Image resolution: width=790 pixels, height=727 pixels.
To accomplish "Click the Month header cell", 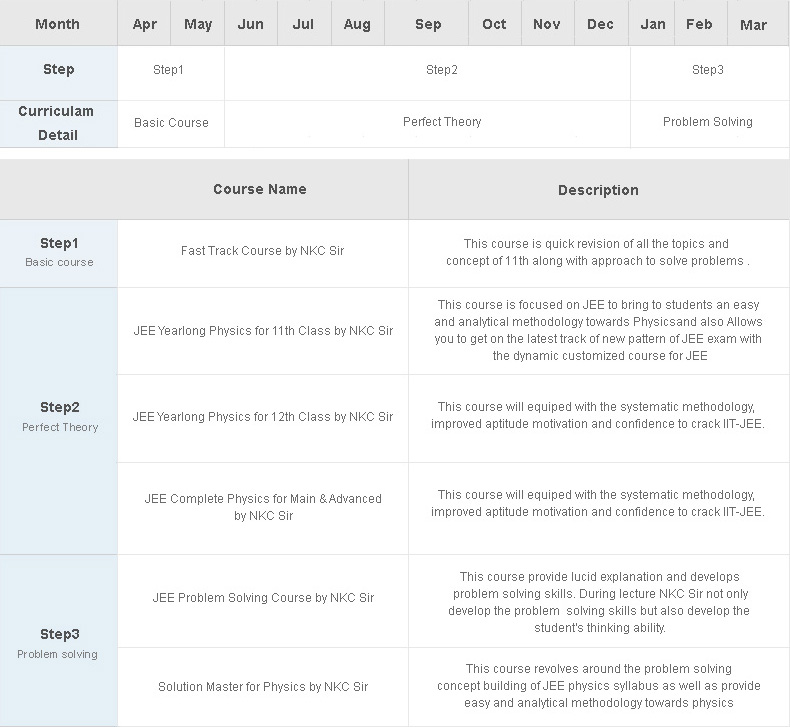I will tap(58, 23).
